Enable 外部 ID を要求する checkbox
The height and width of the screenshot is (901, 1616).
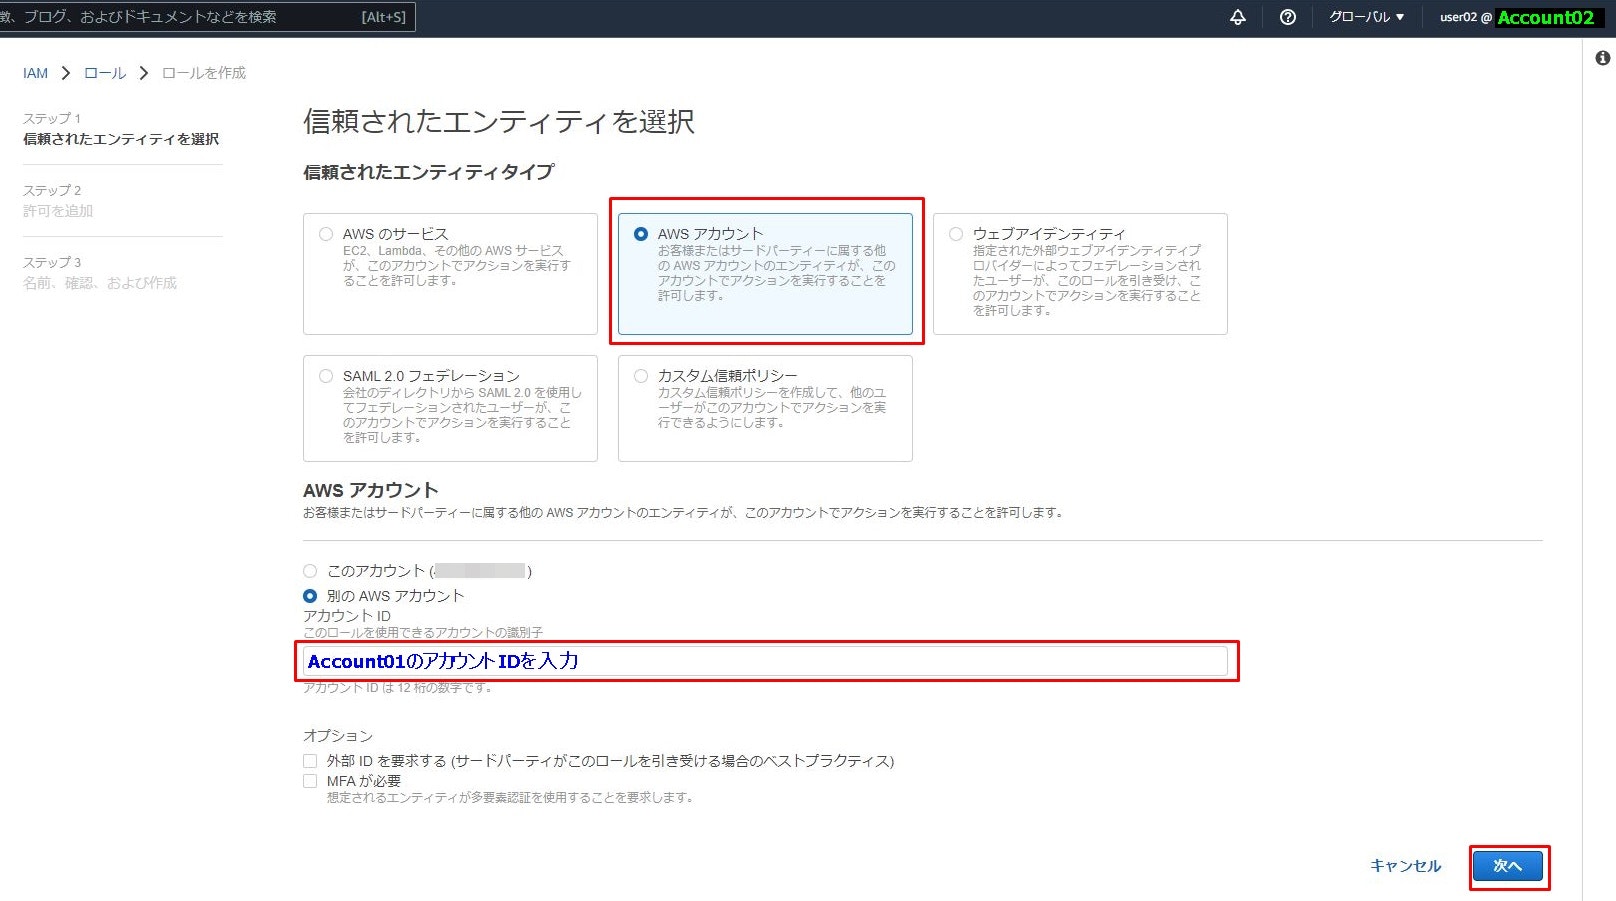310,761
